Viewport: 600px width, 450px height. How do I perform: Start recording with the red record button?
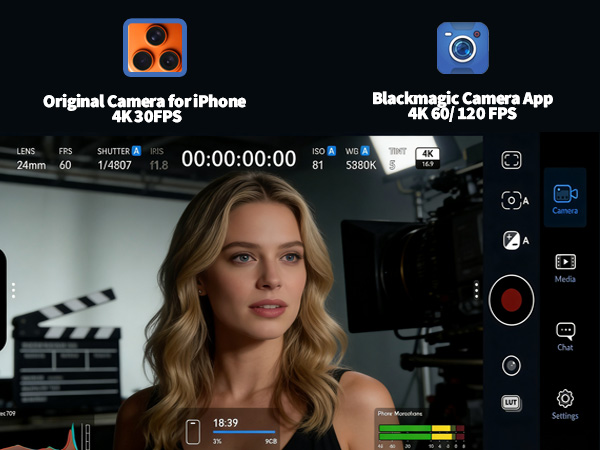coord(511,300)
